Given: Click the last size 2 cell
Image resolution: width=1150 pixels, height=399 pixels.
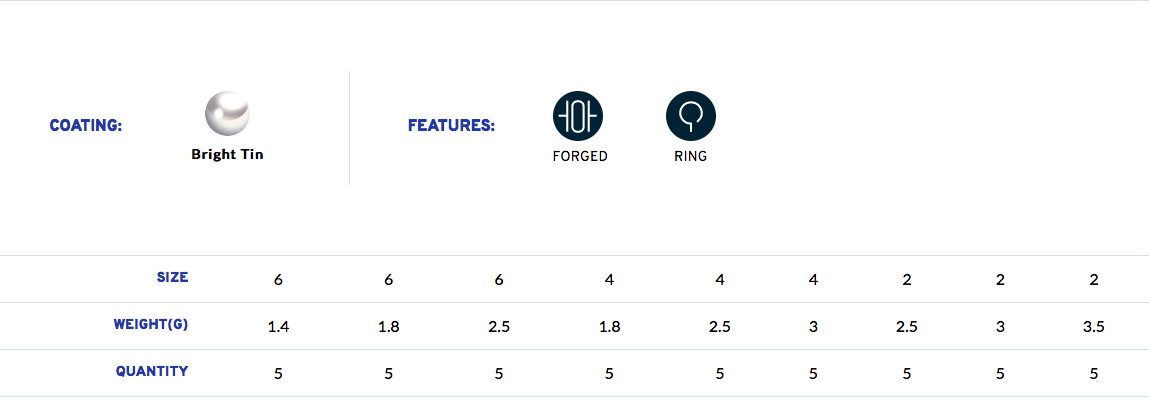Looking at the screenshot, I should [x=1094, y=280].
